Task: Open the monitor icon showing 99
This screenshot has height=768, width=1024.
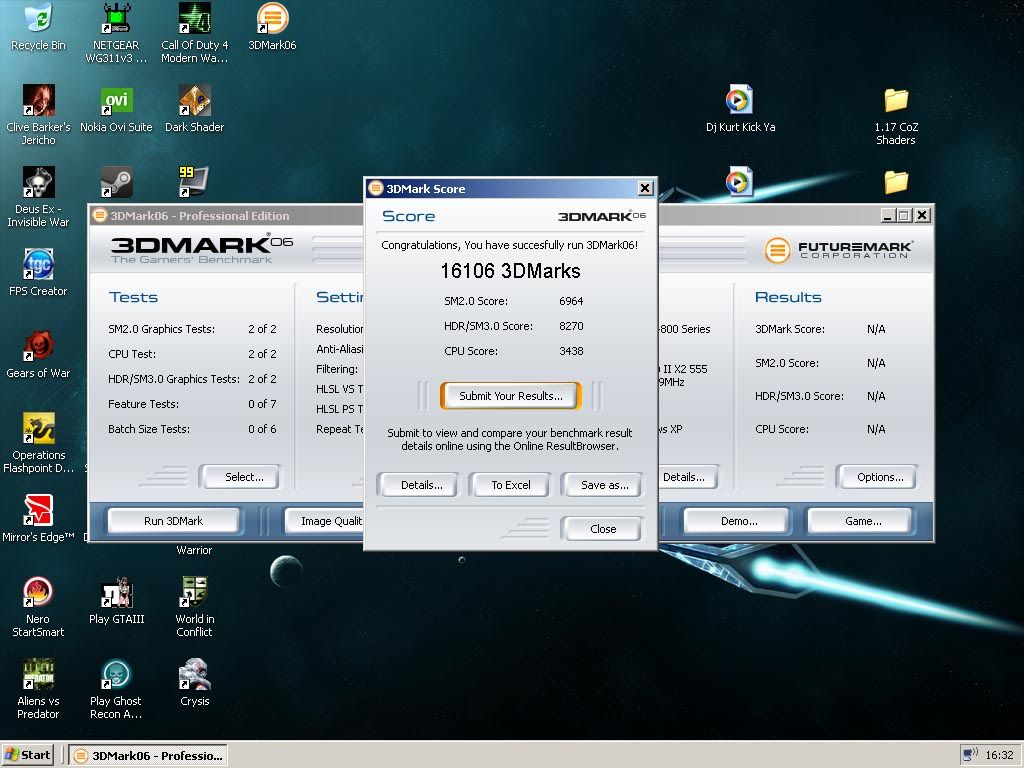Action: (194, 182)
